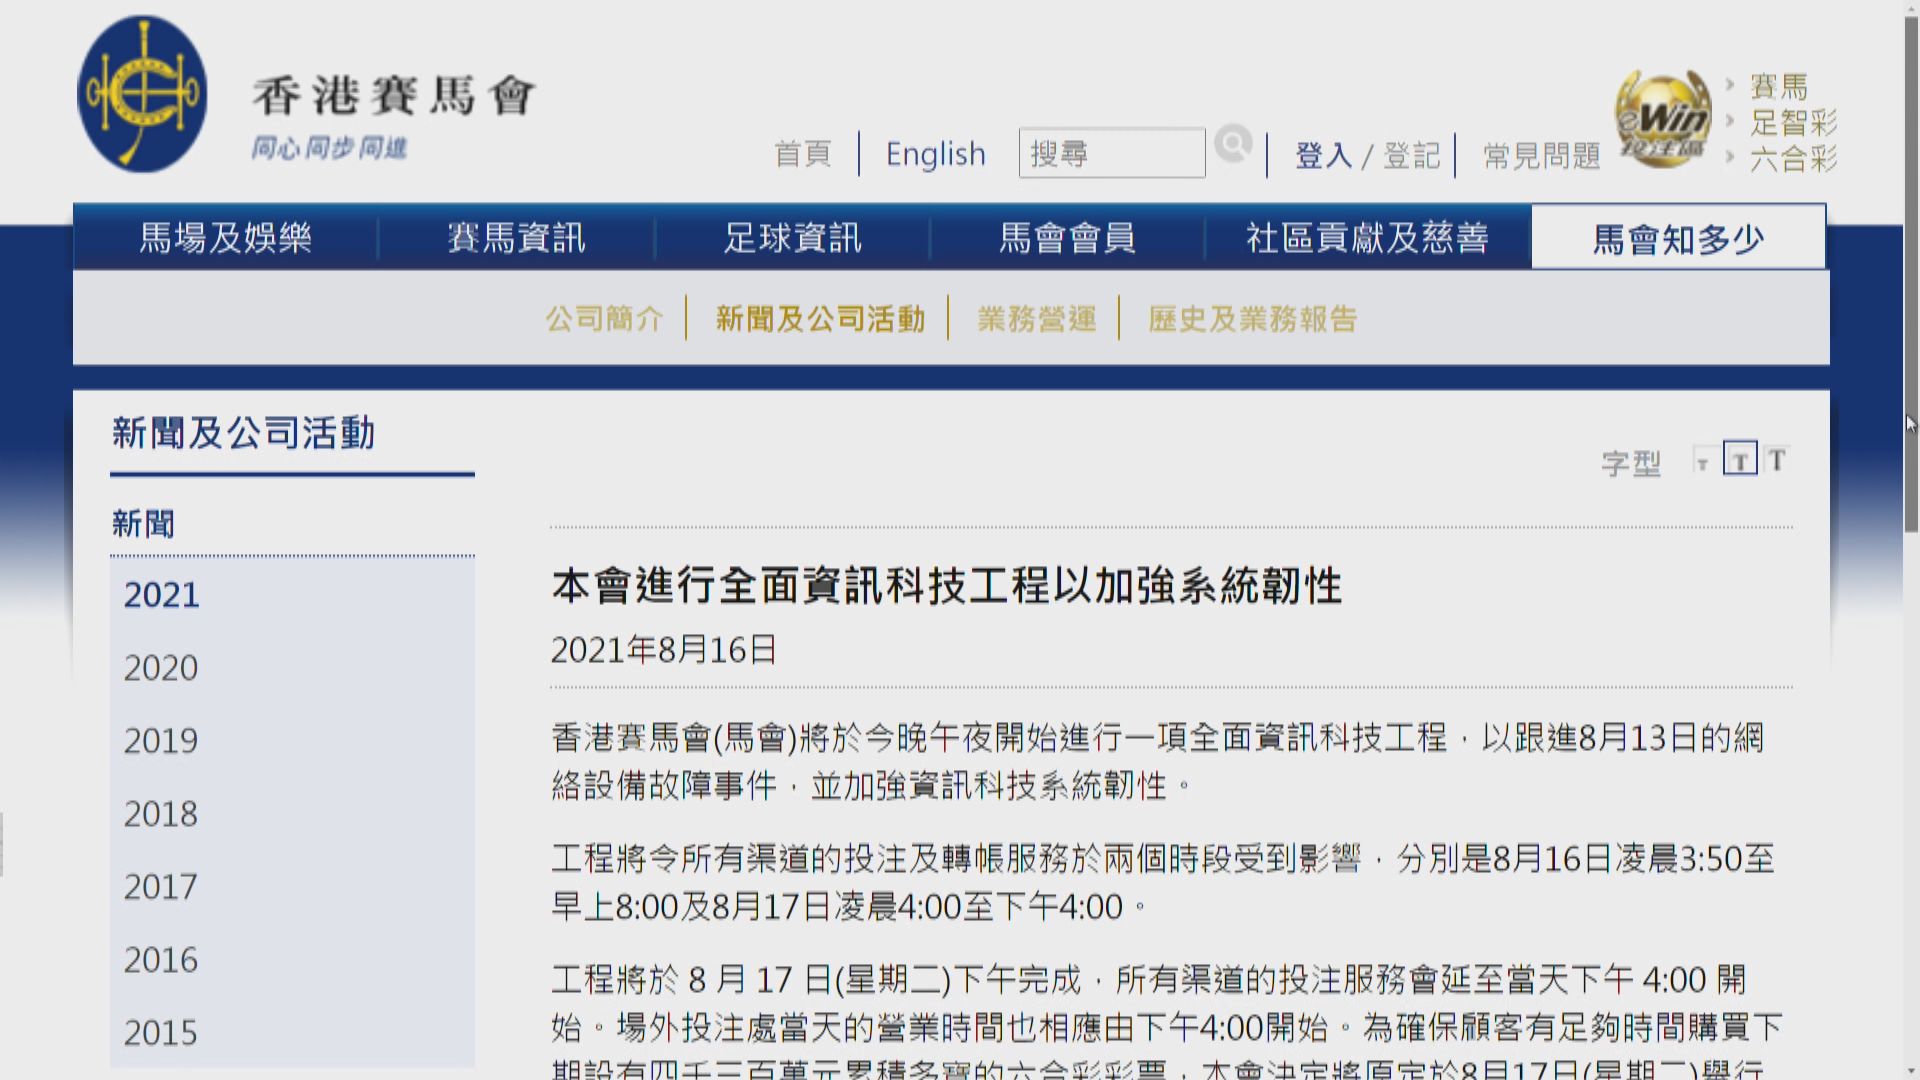Select 2021 in news year list
This screenshot has height=1080, width=1920.
(161, 595)
